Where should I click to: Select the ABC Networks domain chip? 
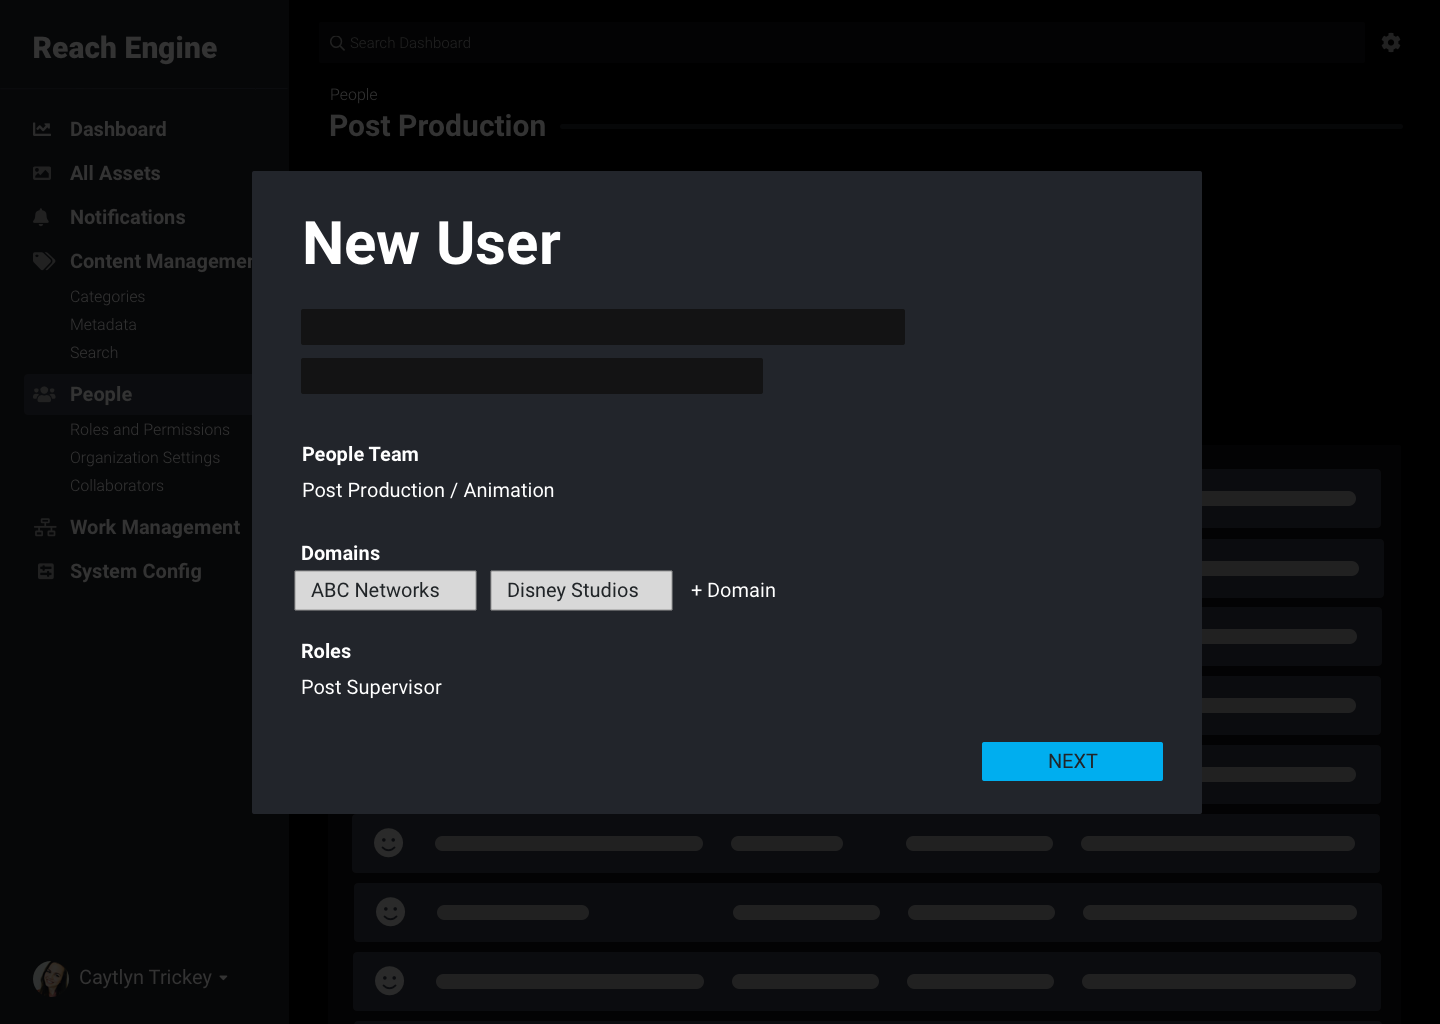coord(385,590)
